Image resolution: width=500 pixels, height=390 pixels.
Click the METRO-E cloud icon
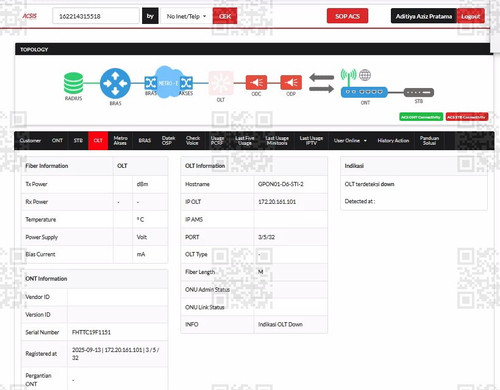click(169, 82)
